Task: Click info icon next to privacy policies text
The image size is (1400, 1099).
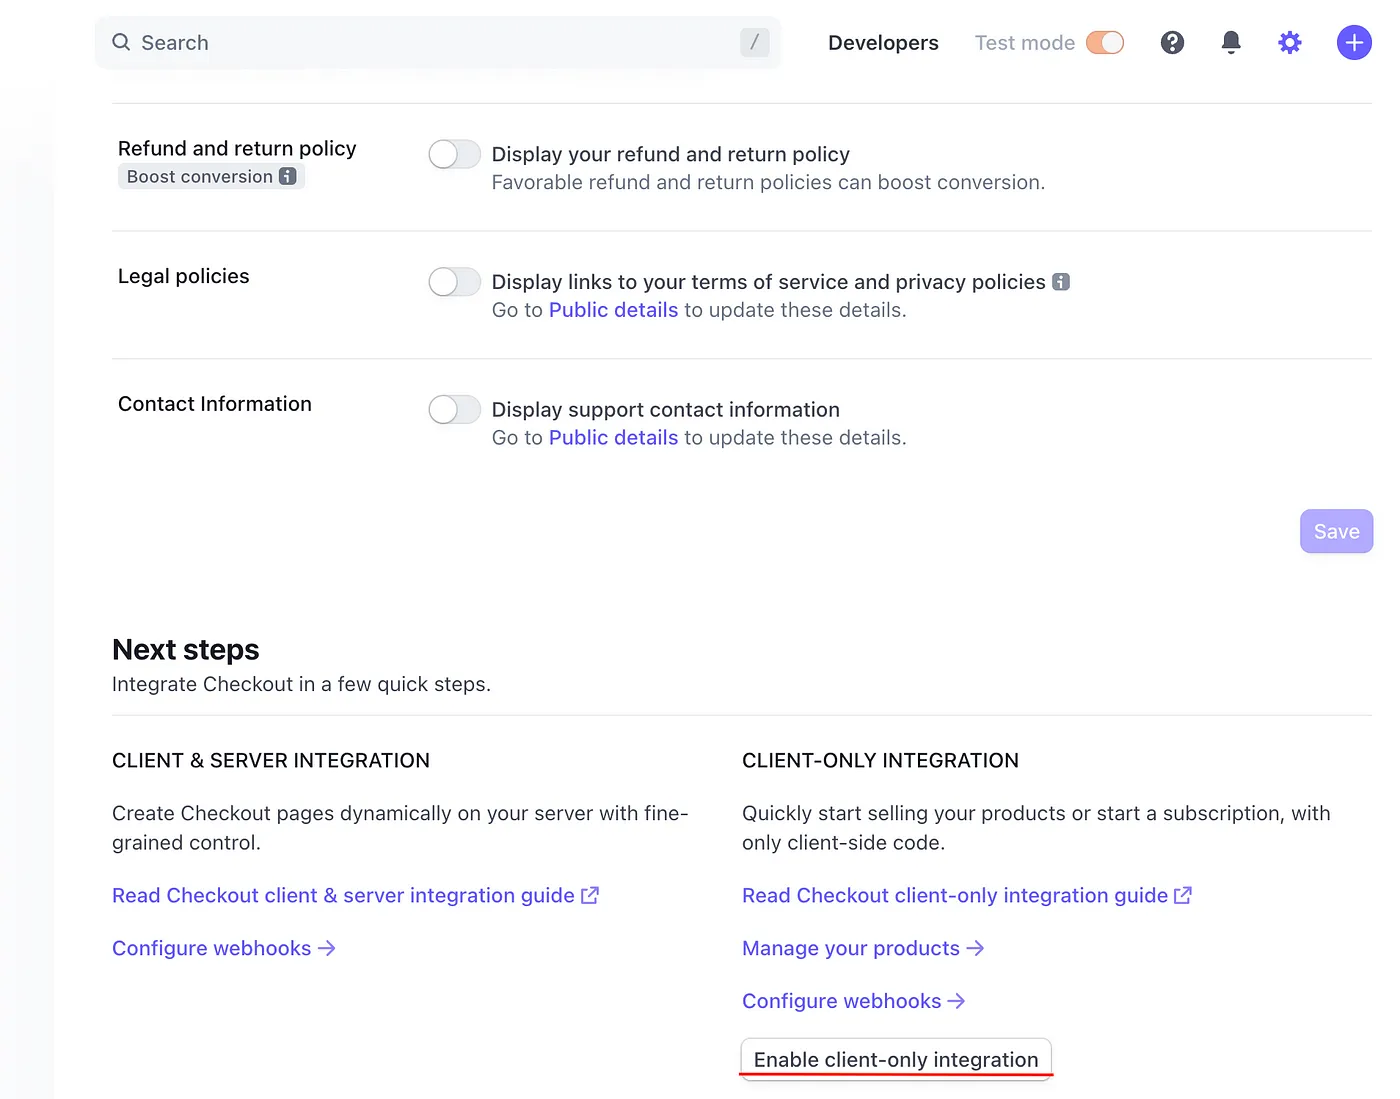Action: click(1061, 282)
